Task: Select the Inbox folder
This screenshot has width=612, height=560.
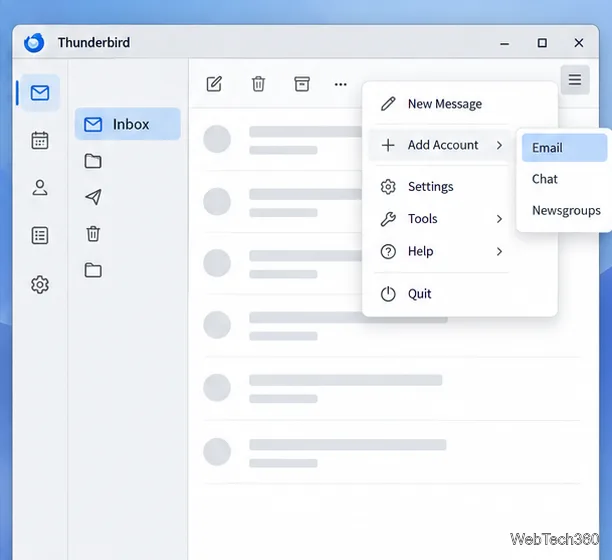Action: click(x=128, y=124)
